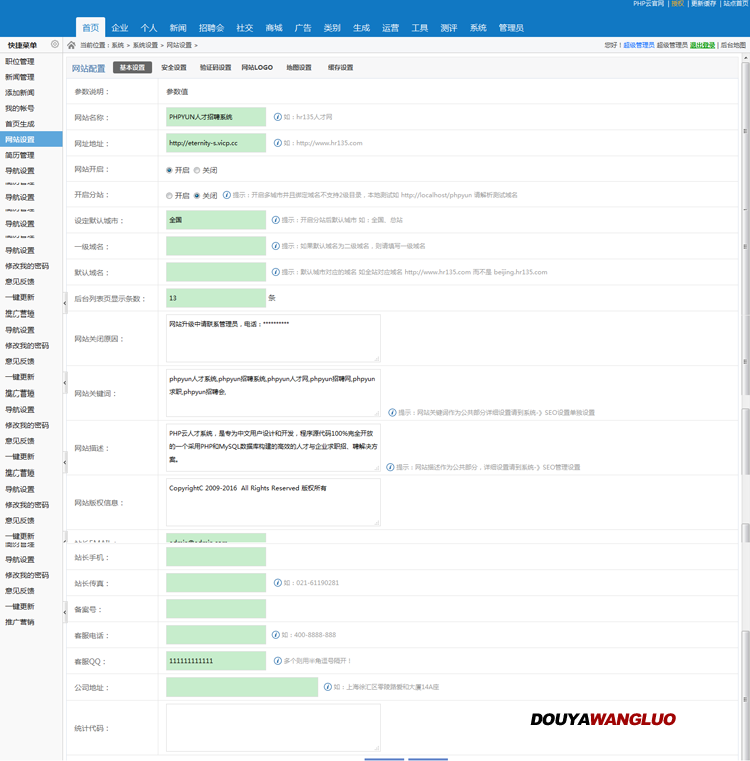This screenshot has height=761, width=750.
Task: Click 授权 link at top right
Action: tap(678, 3)
